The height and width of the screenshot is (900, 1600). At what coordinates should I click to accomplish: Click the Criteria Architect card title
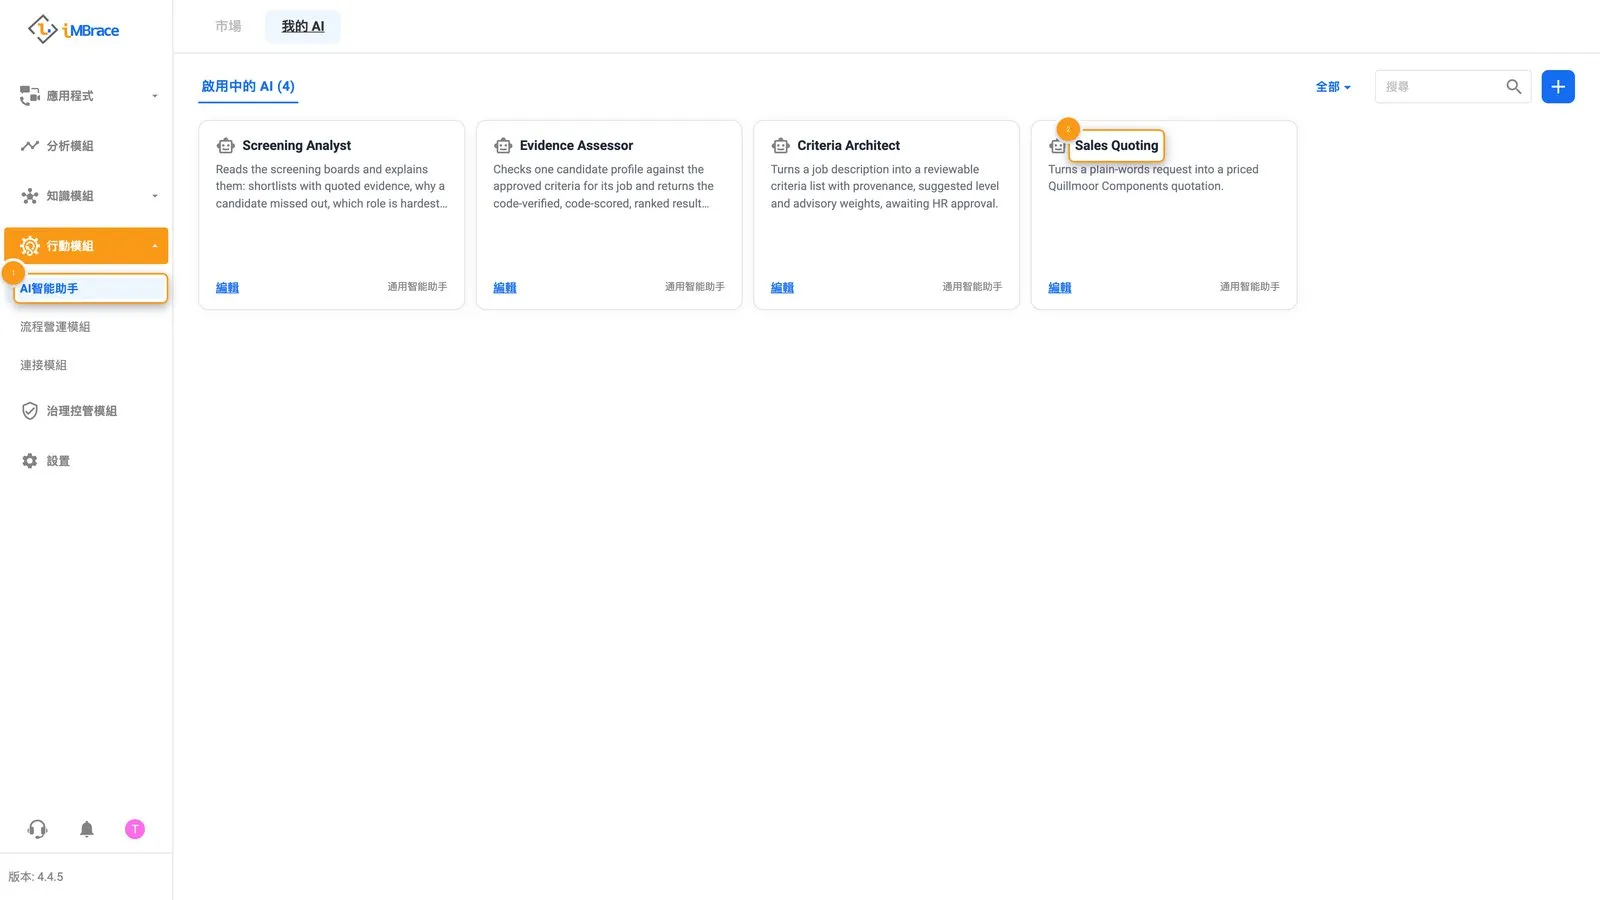(x=848, y=146)
